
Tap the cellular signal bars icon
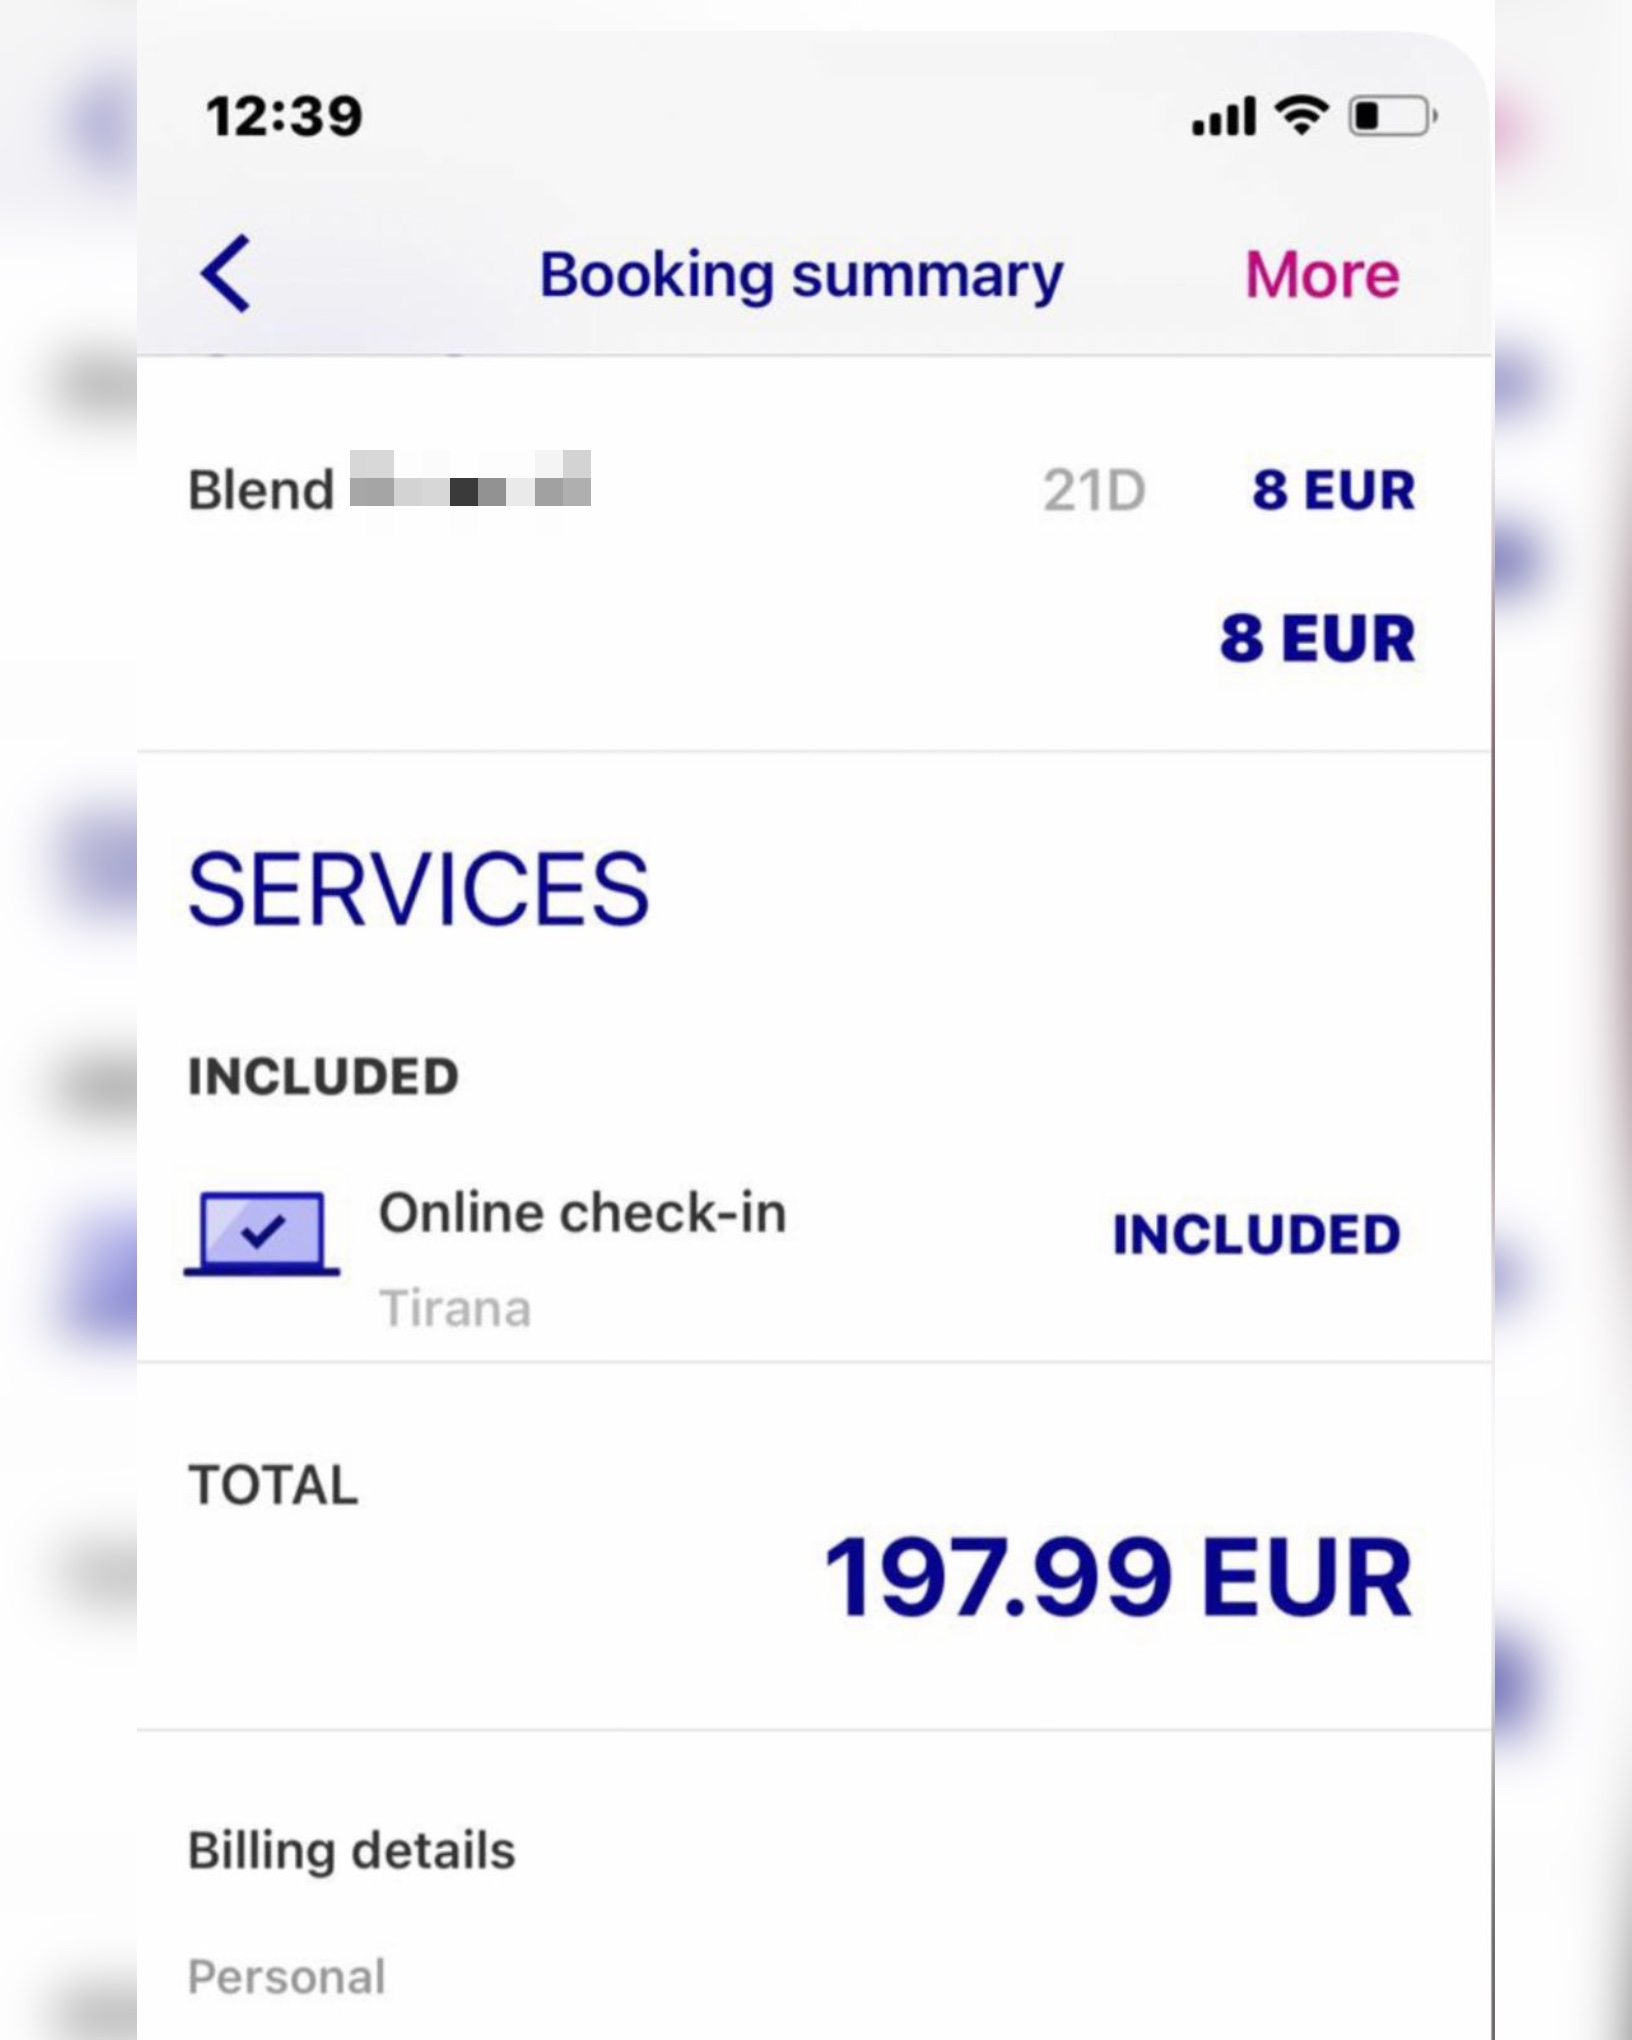click(1224, 116)
